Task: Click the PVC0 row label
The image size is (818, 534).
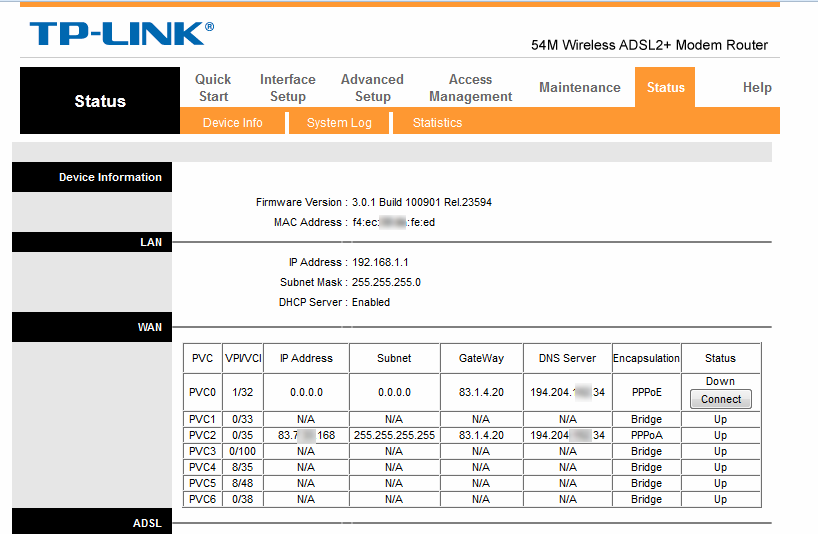Action: (202, 392)
